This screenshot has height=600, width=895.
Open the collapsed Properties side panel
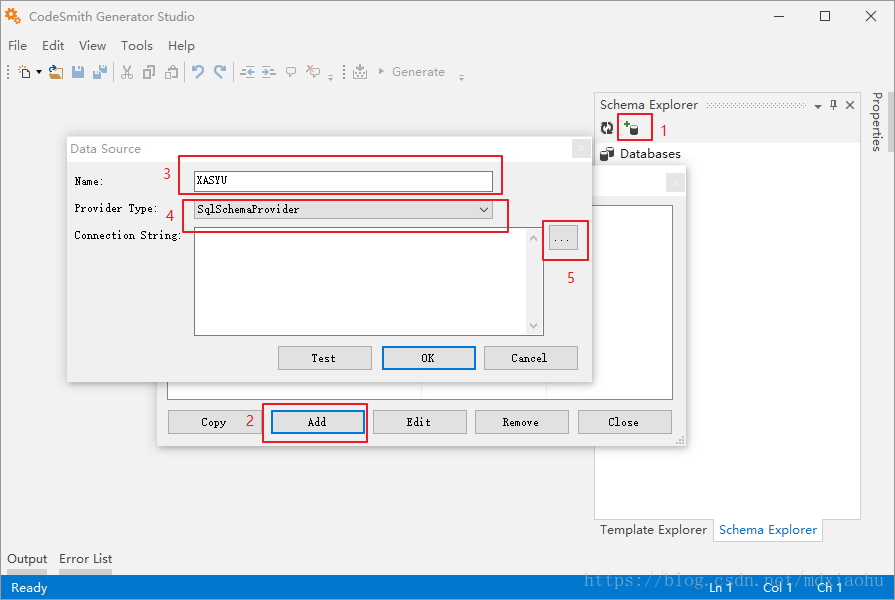[x=877, y=122]
